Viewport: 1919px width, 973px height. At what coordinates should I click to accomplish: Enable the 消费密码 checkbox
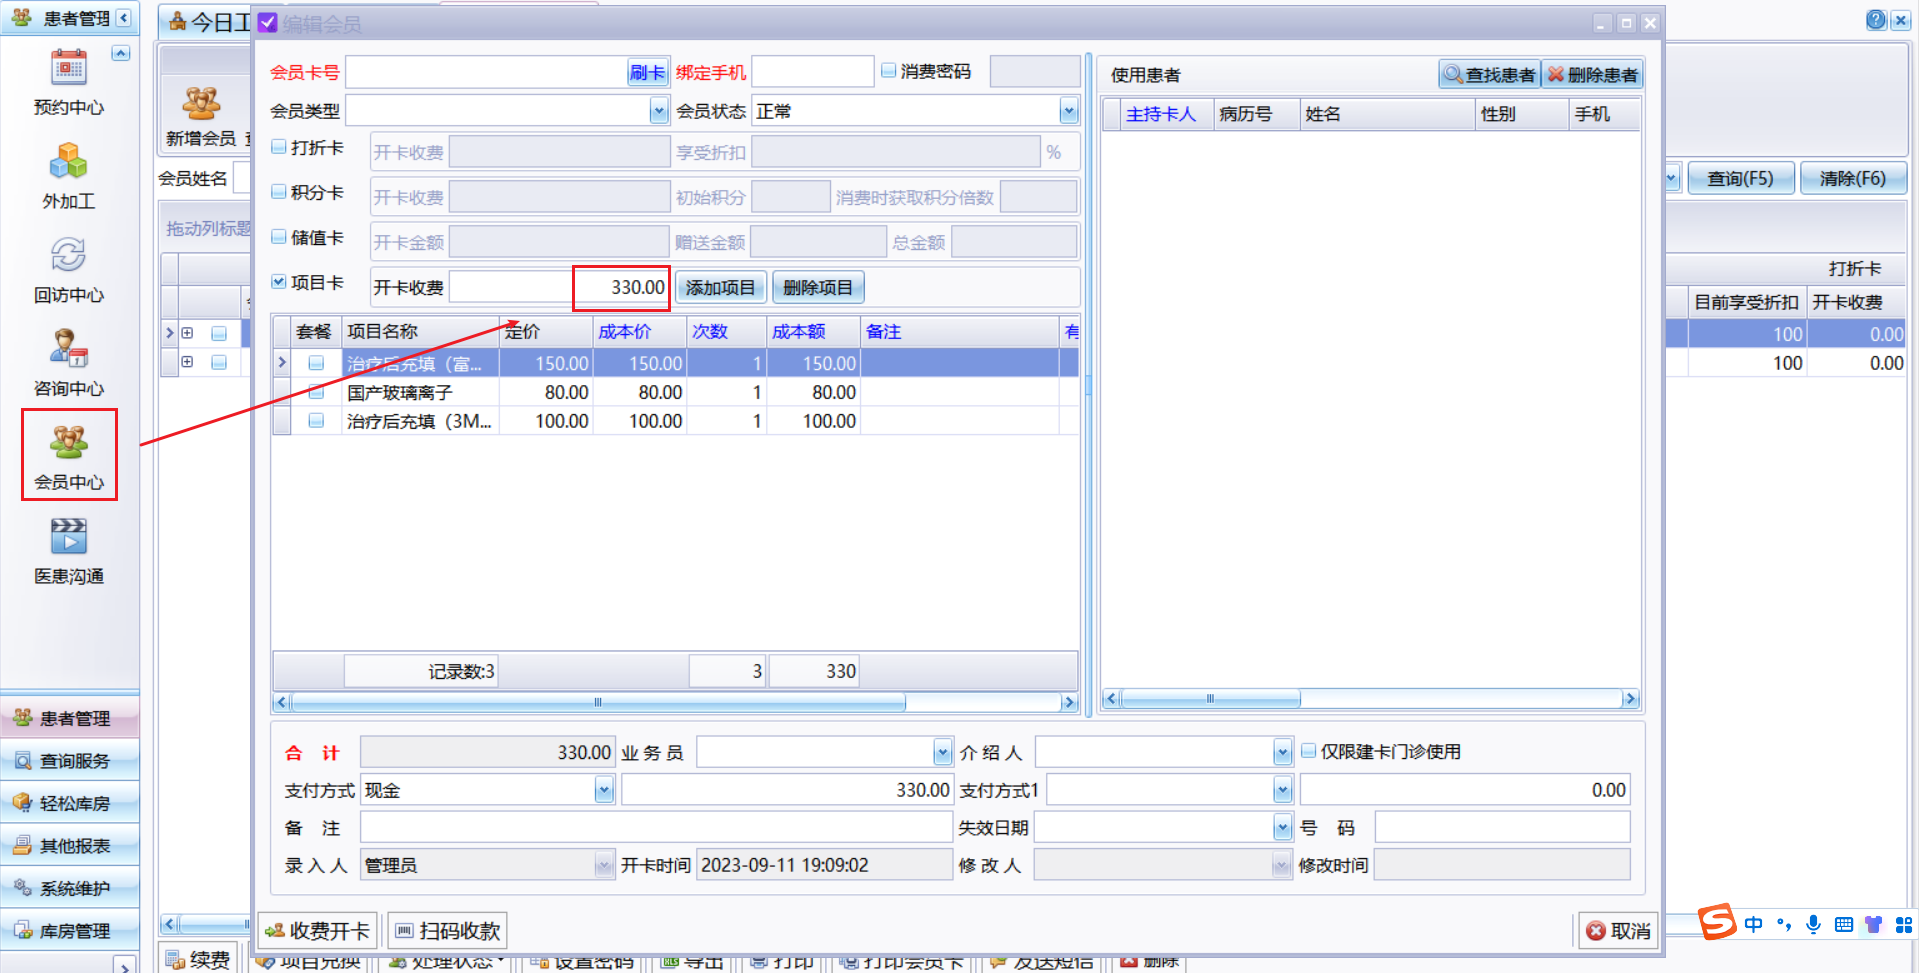888,71
